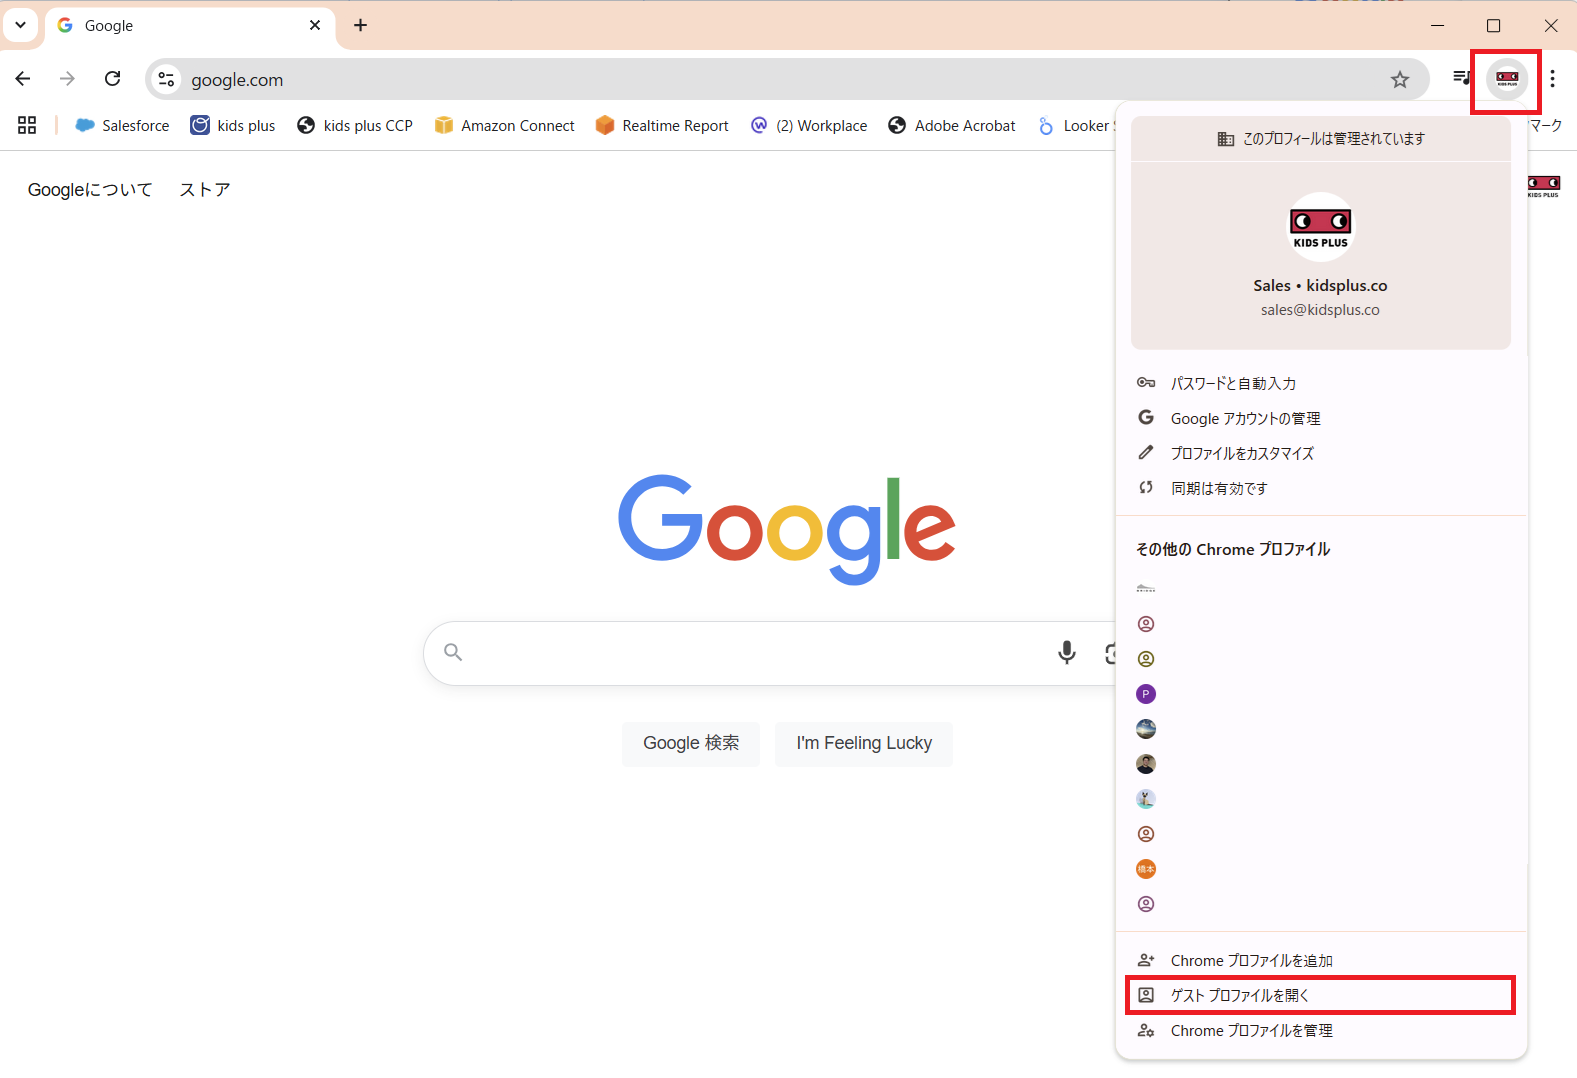Open kids plus CCP bookmark
The image size is (1577, 1078).
click(x=355, y=126)
